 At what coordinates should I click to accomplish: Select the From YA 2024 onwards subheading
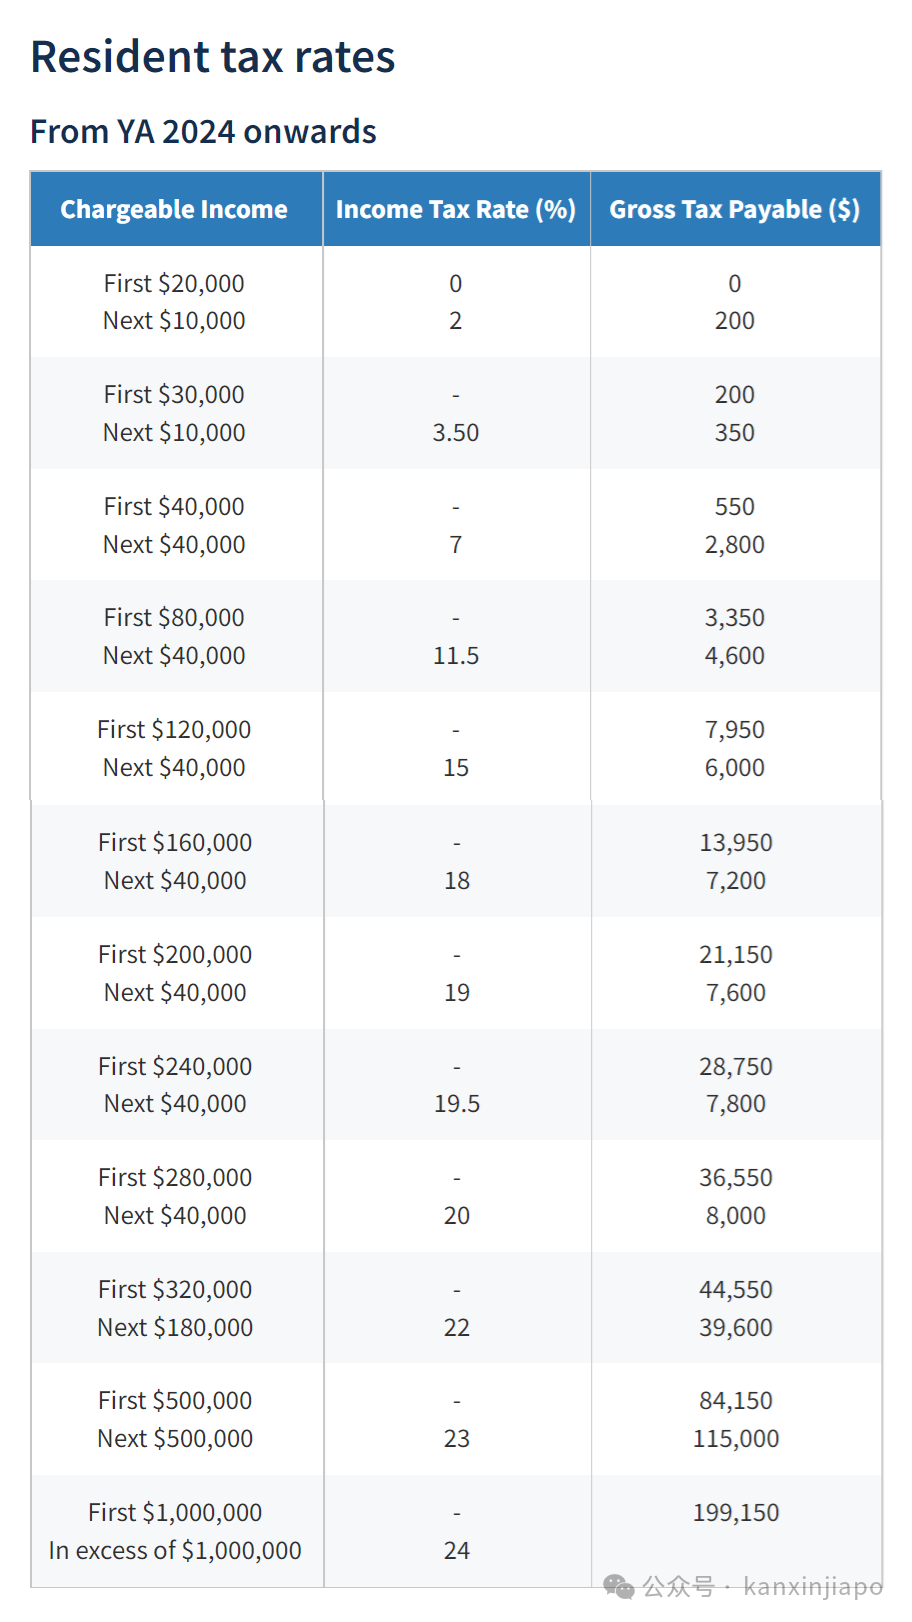point(204,131)
